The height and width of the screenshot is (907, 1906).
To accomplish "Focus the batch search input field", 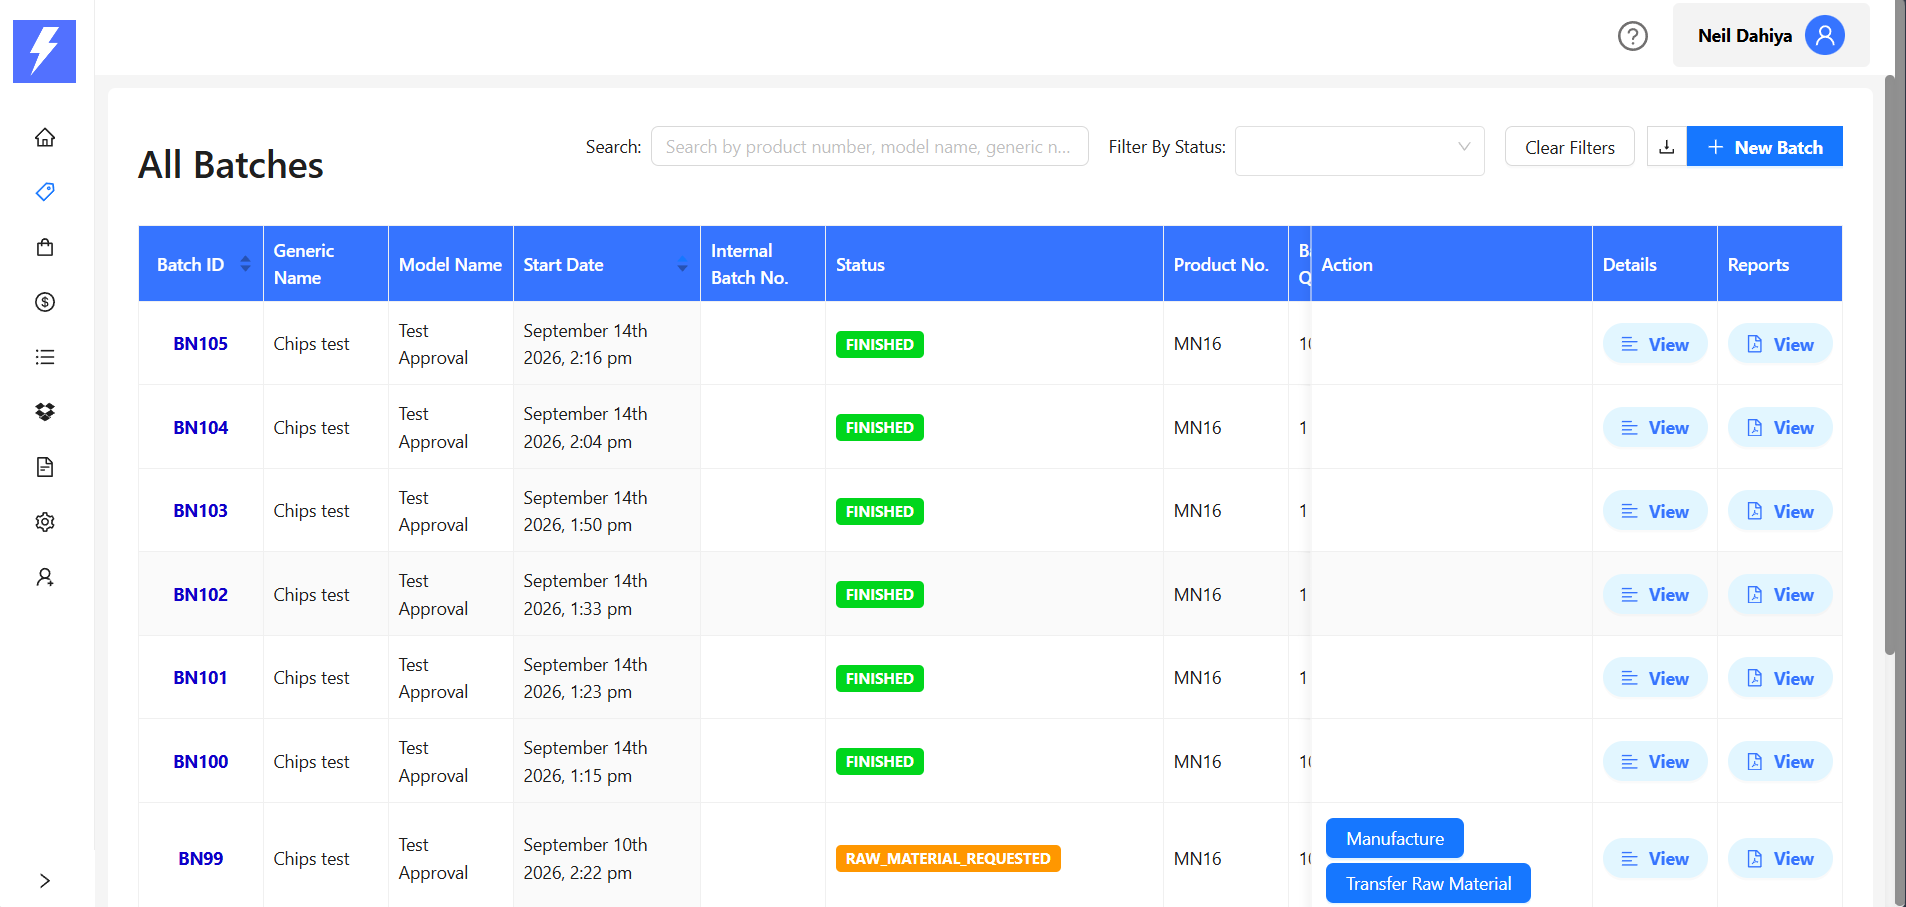I will 870,147.
